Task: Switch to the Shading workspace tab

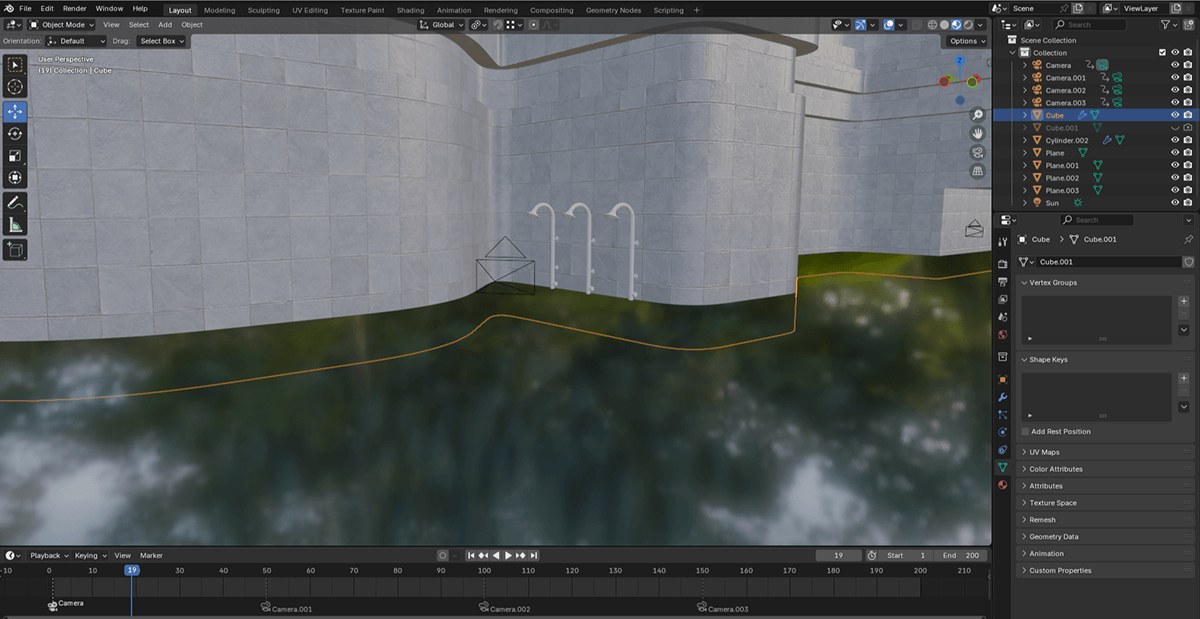Action: tap(410, 10)
